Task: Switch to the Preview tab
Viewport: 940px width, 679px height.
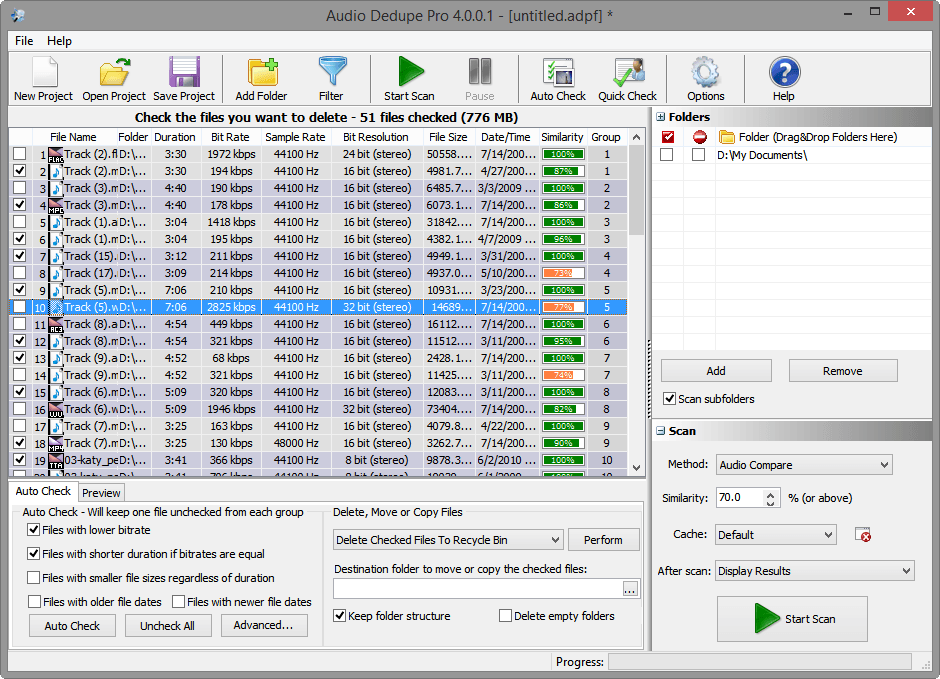Action: [x=101, y=493]
